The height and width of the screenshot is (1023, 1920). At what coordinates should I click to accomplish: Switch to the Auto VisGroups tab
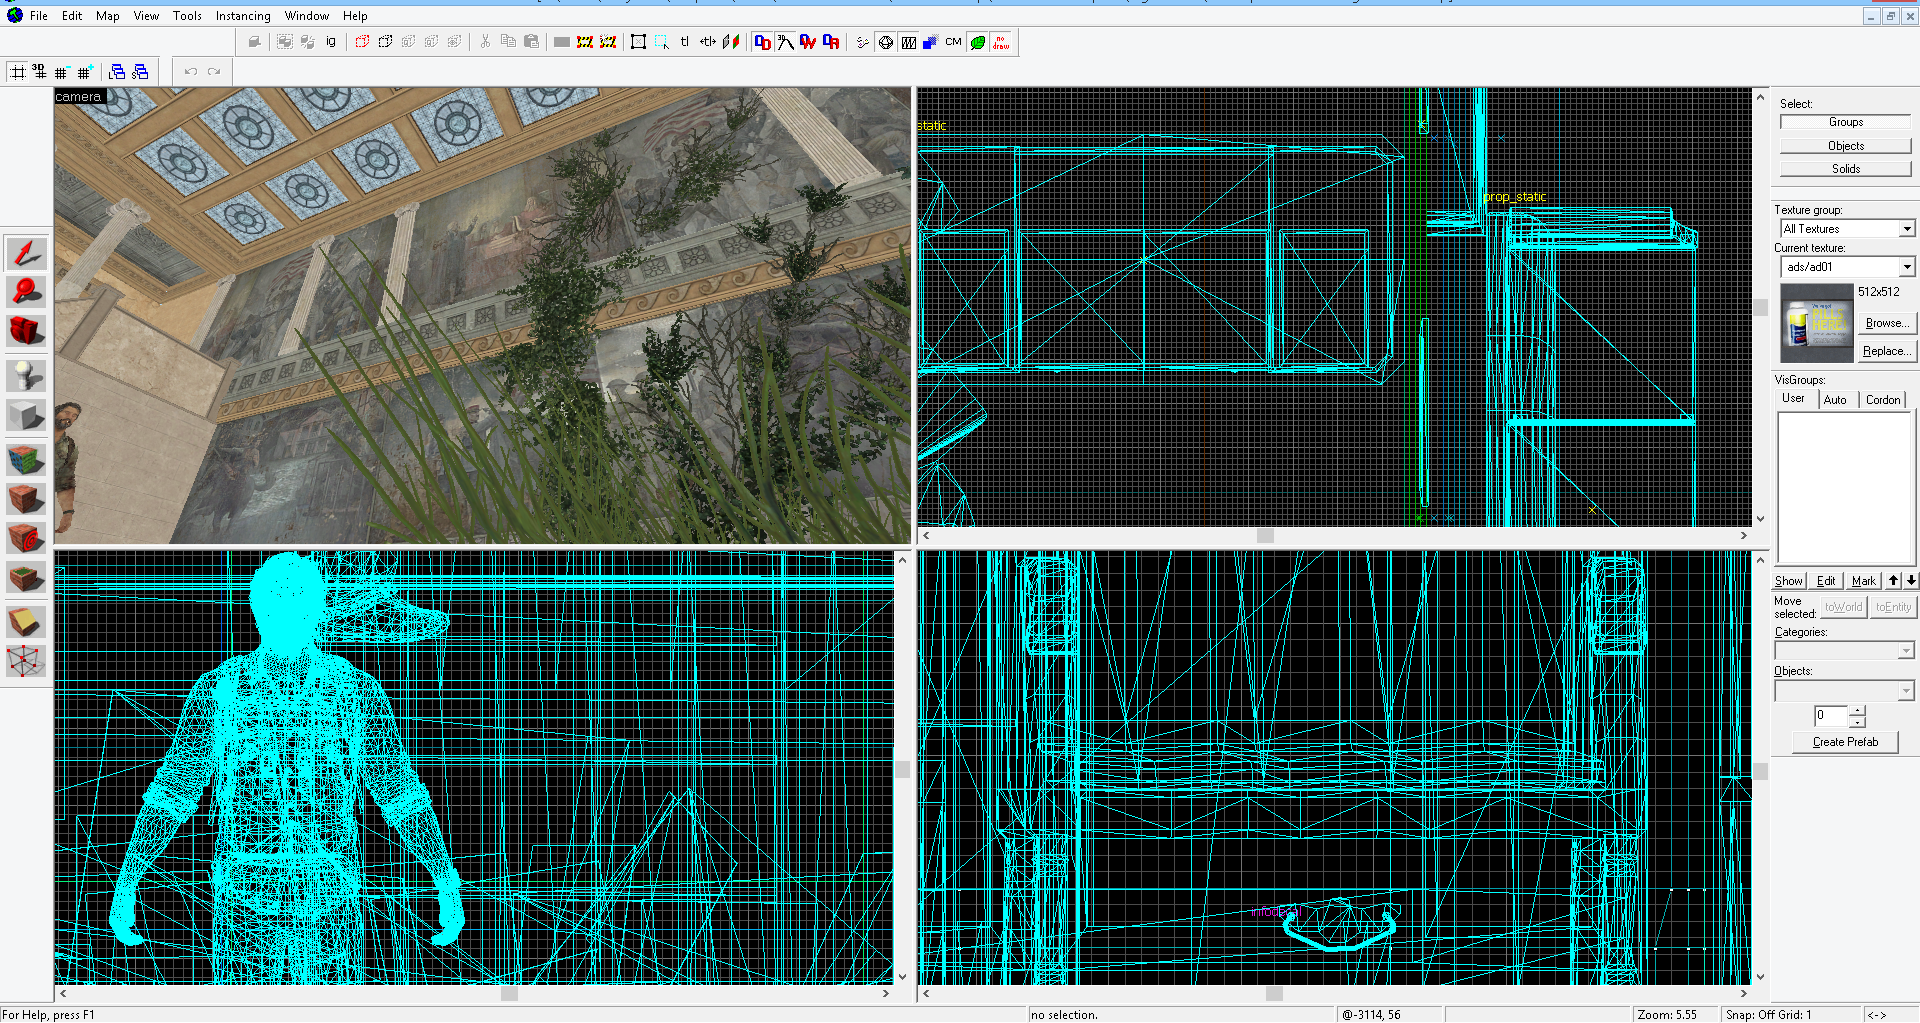click(x=1835, y=399)
